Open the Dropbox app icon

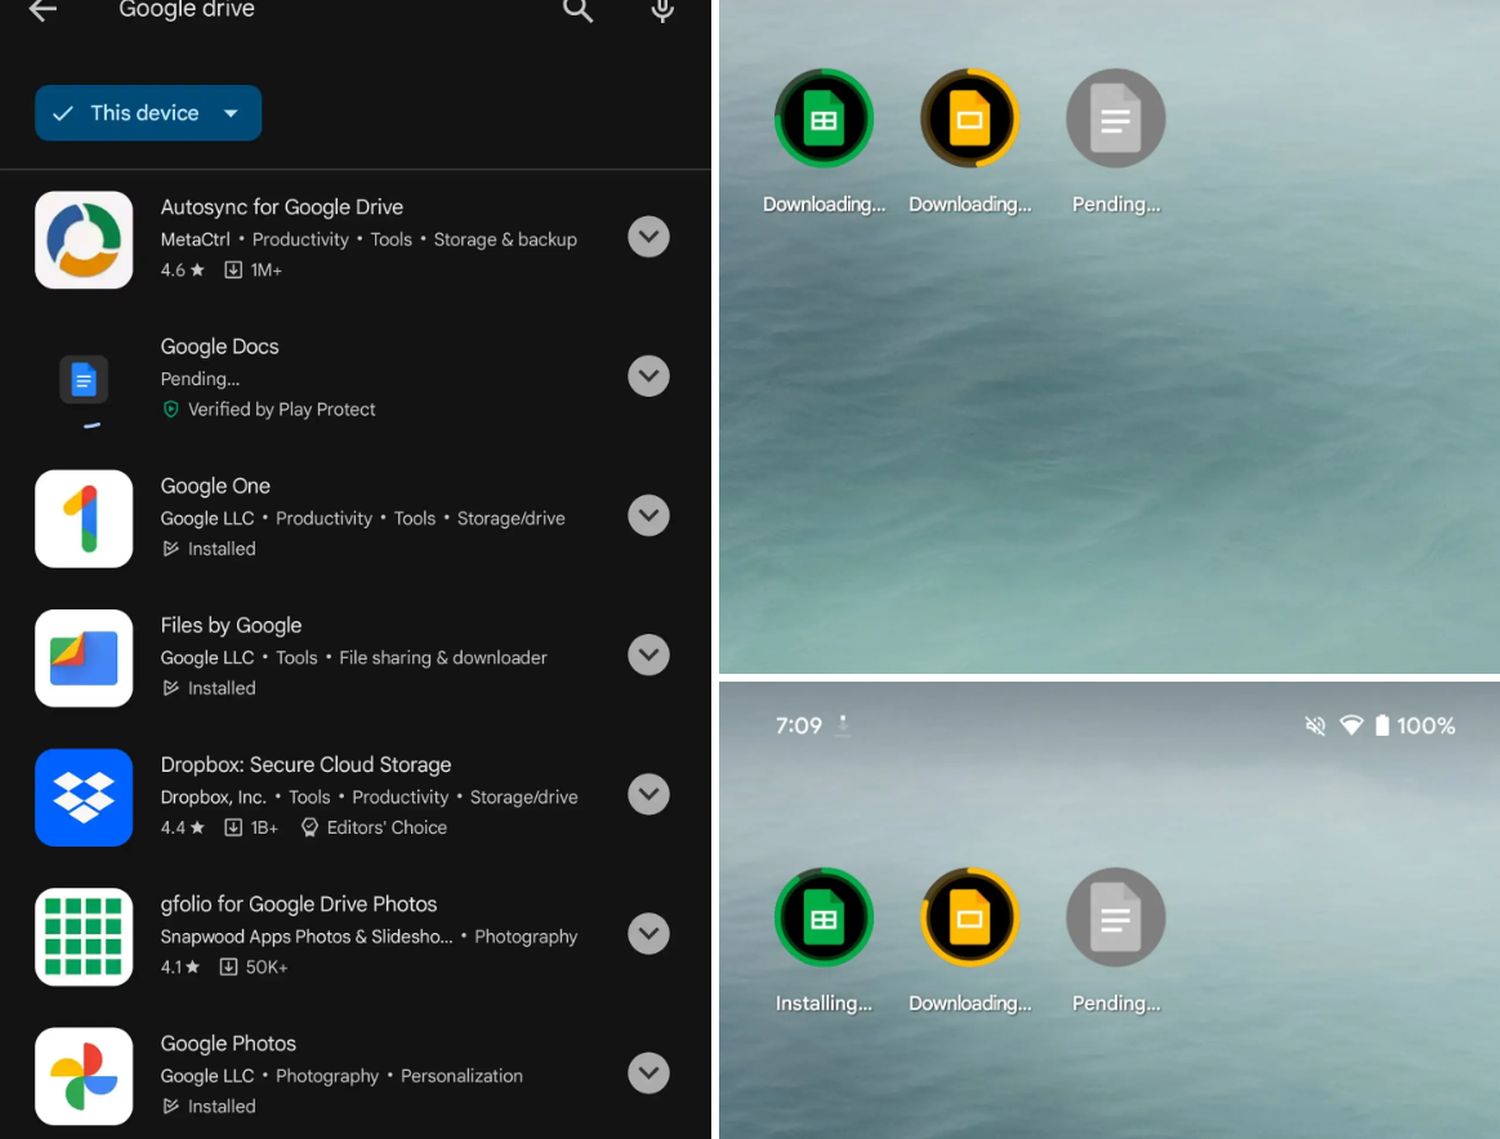pos(84,798)
